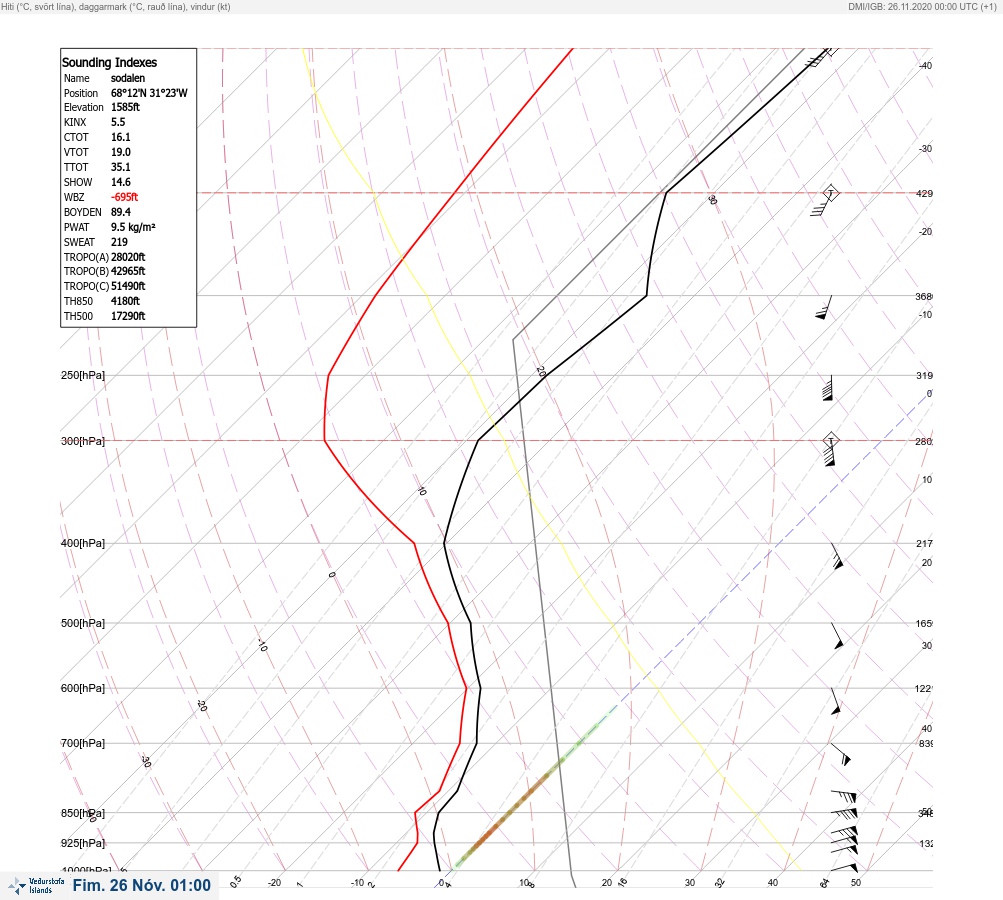Click the 'Sounding Indexes' title

tap(109, 63)
